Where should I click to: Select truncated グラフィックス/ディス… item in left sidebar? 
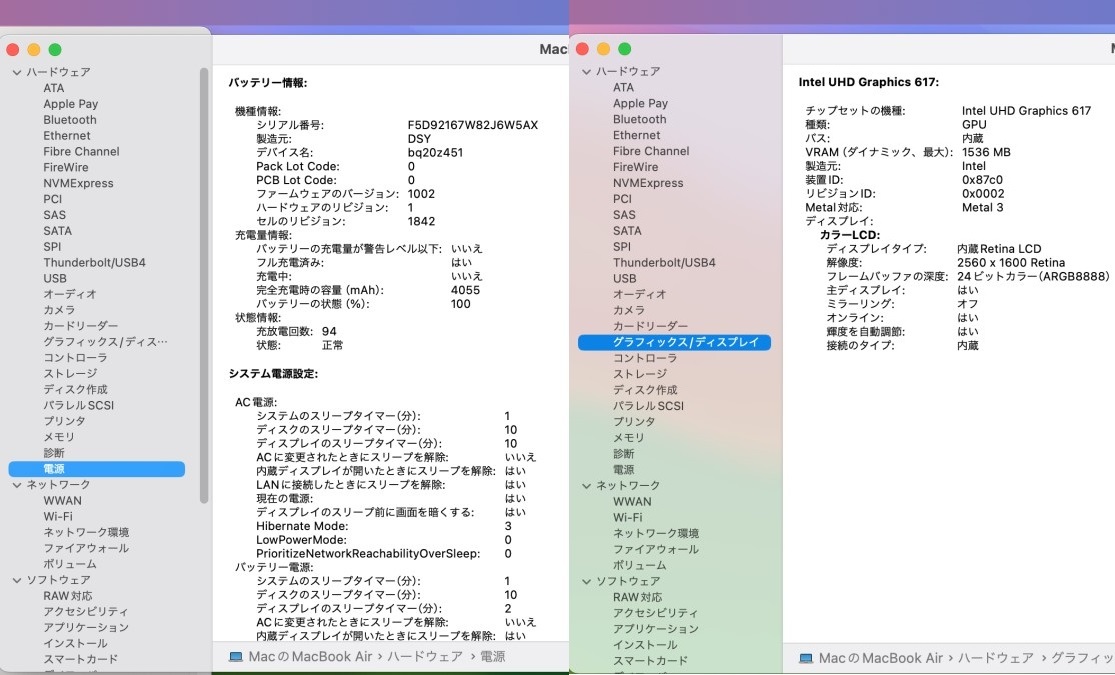click(x=105, y=342)
